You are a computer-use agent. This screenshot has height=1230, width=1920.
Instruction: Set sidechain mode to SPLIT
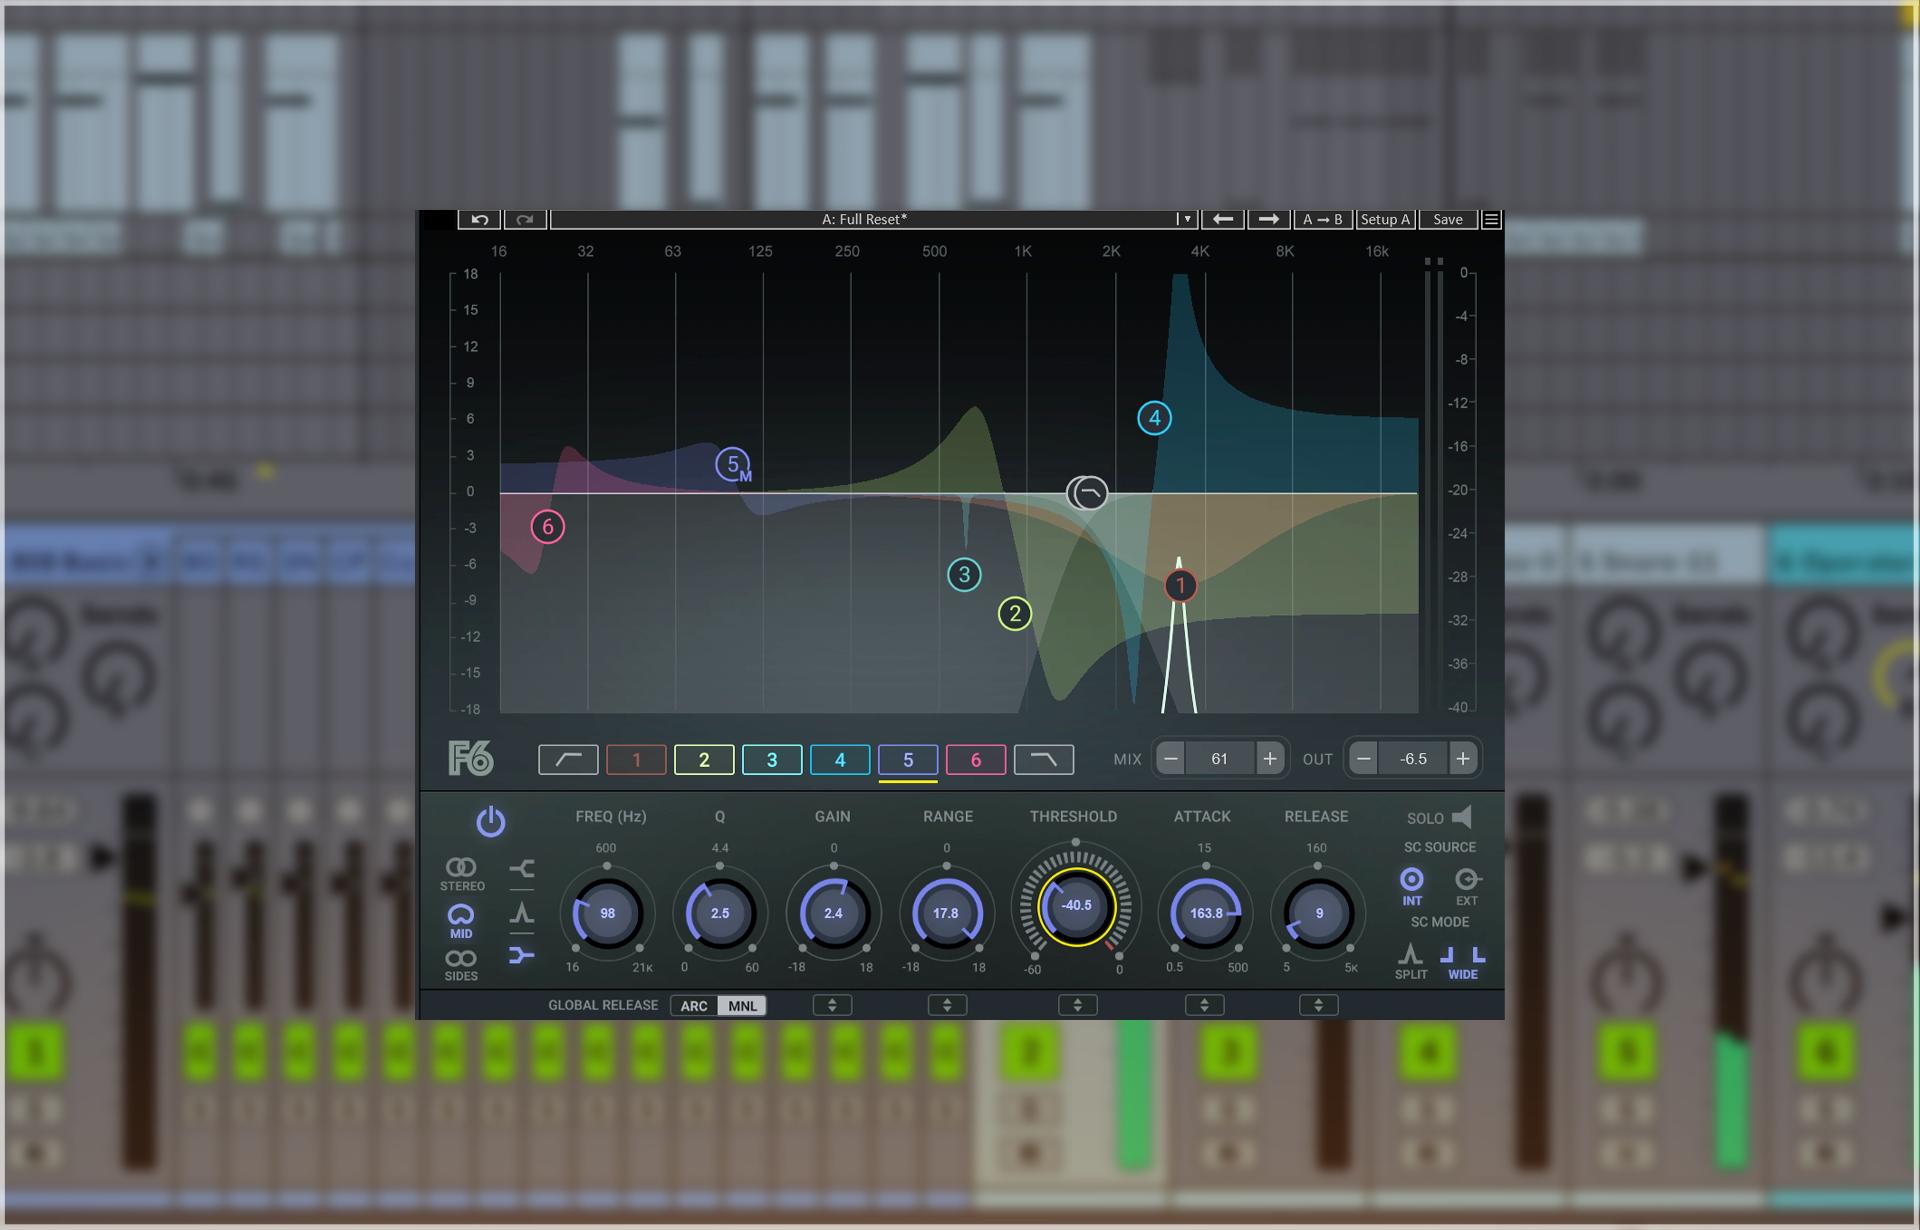point(1411,961)
